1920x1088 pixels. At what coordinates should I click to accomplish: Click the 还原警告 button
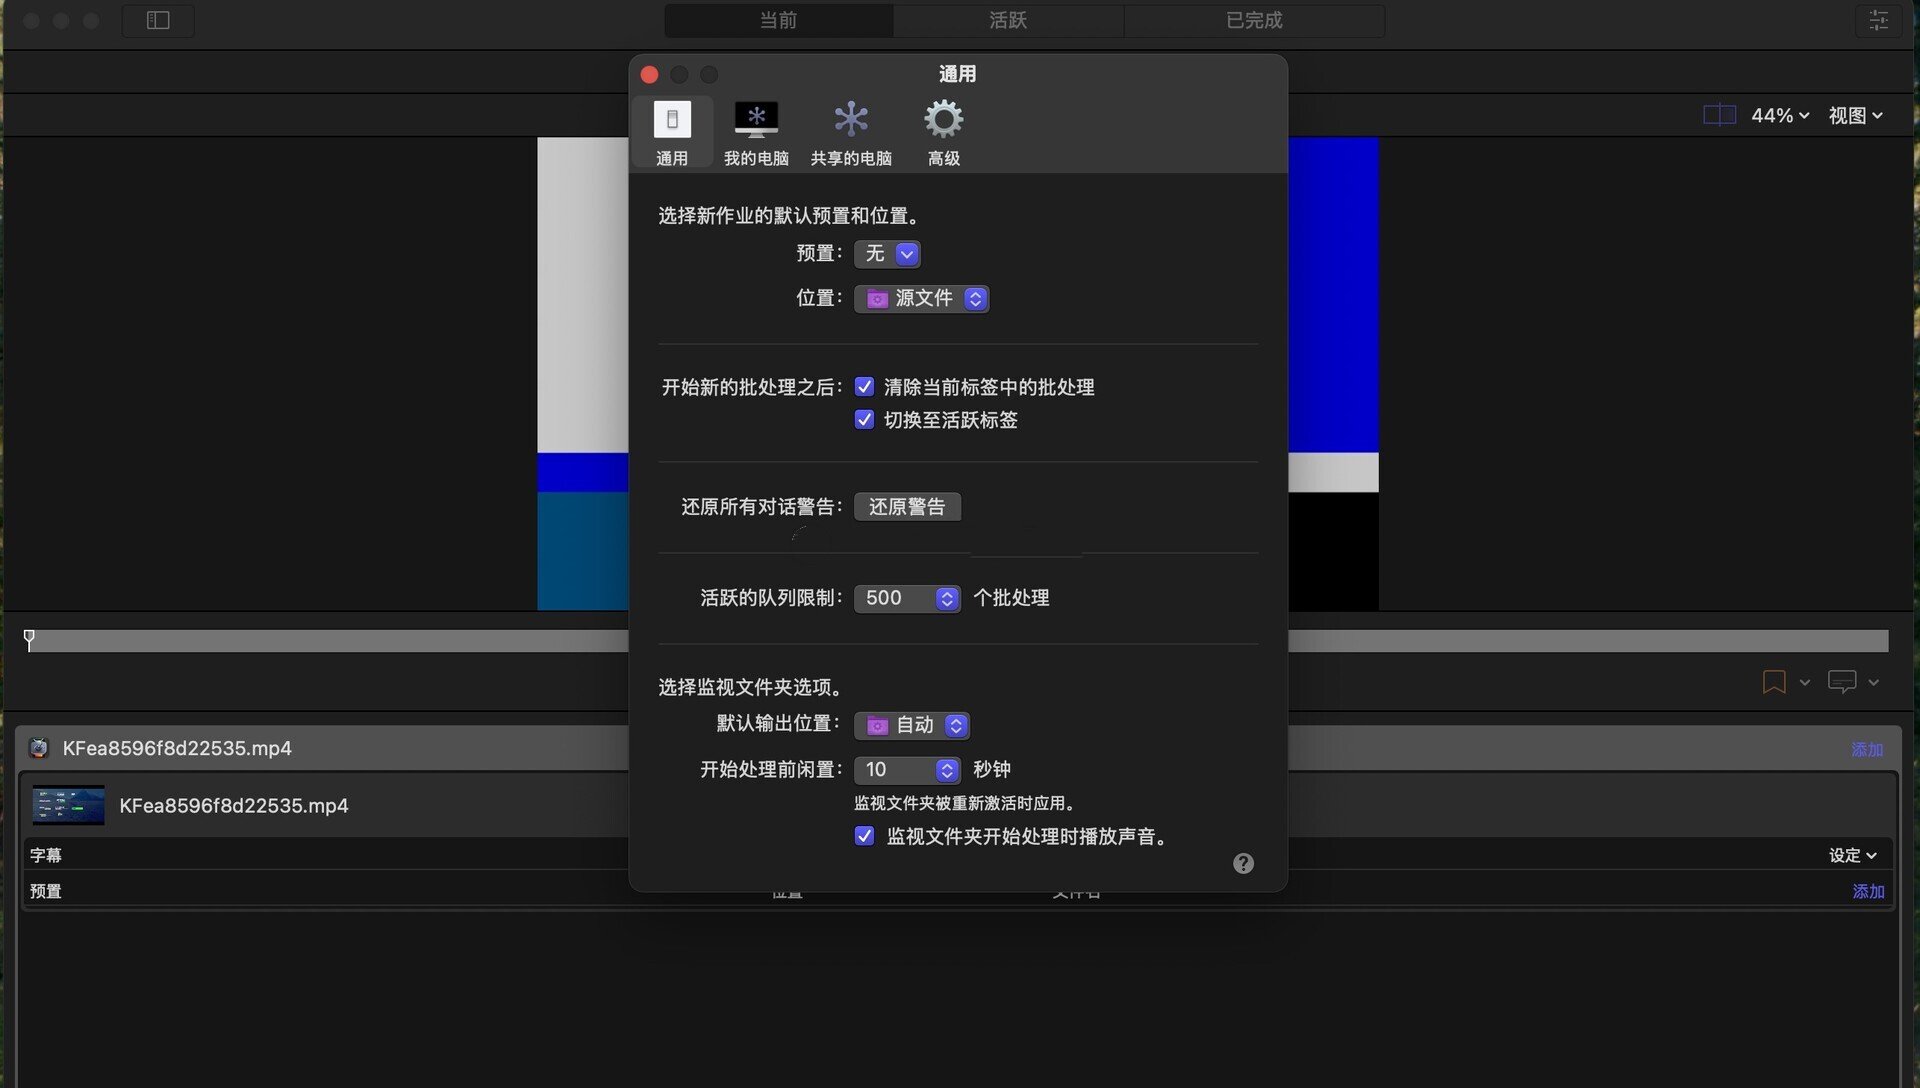click(x=907, y=507)
